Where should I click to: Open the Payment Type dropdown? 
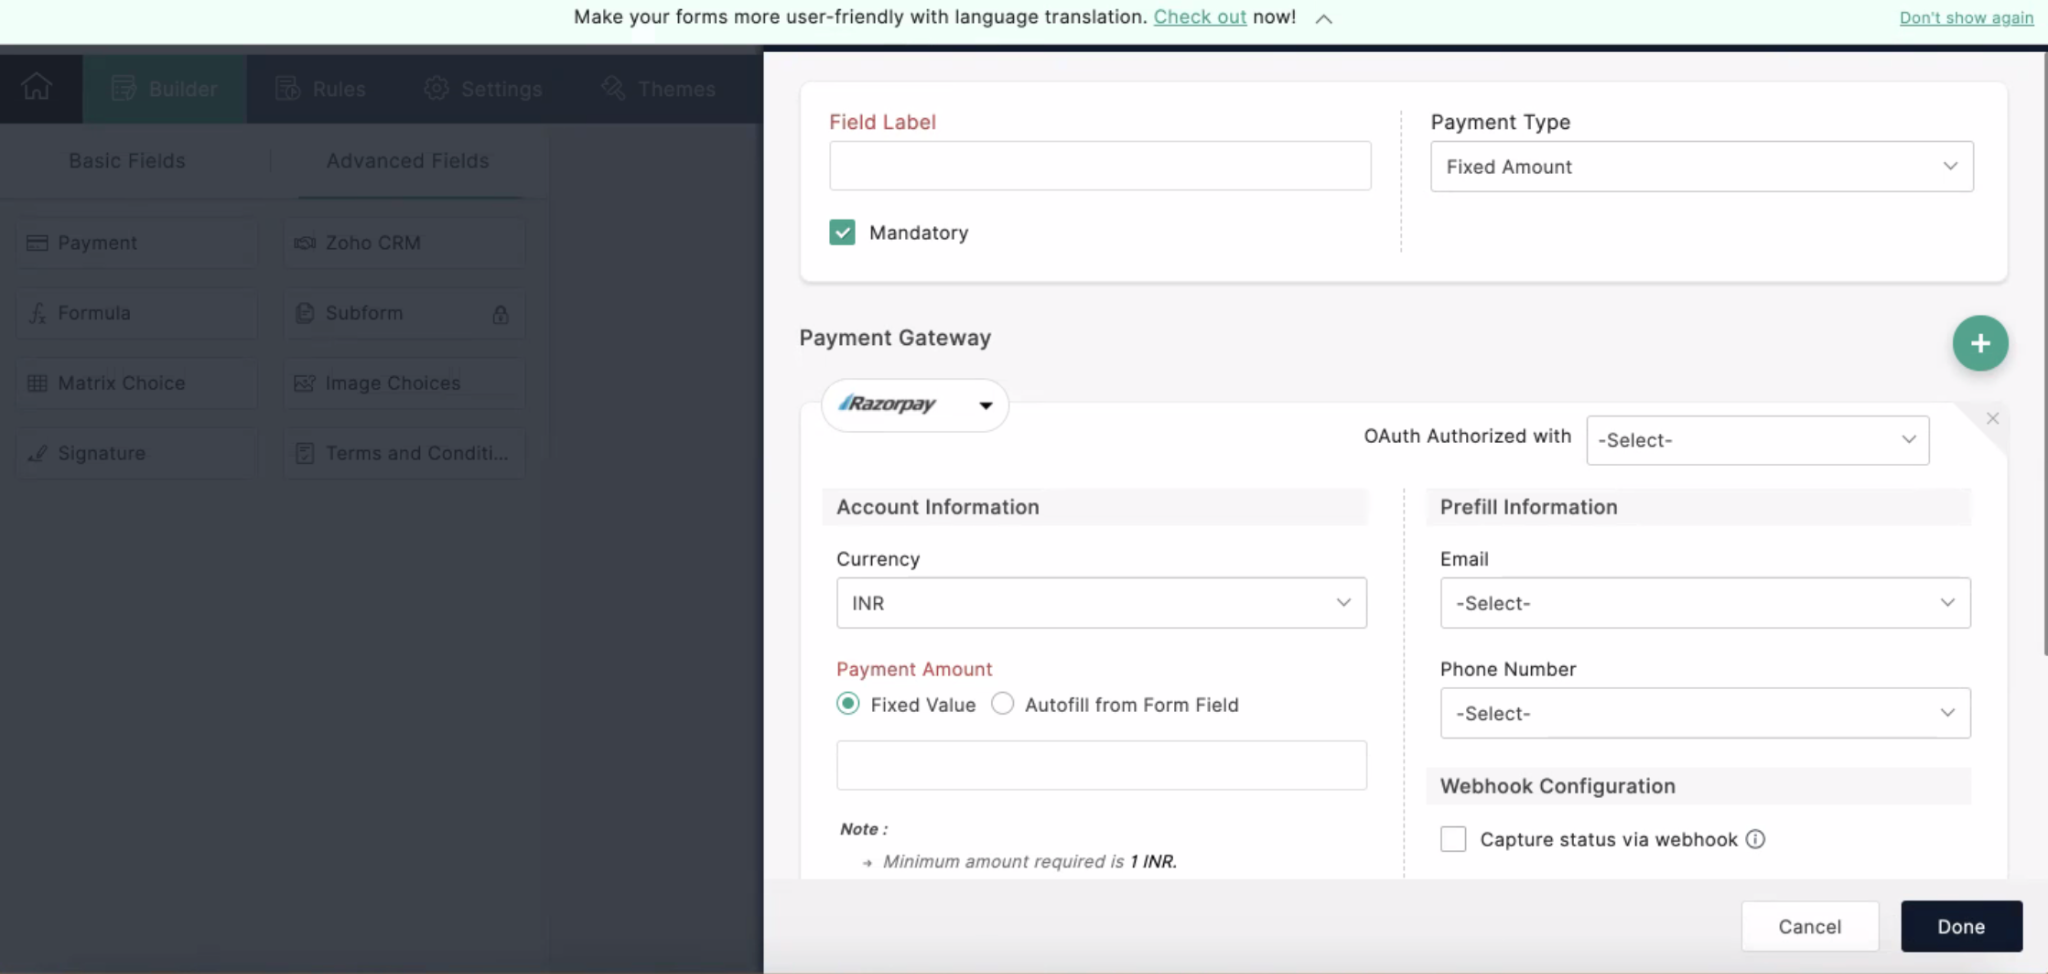(1701, 167)
